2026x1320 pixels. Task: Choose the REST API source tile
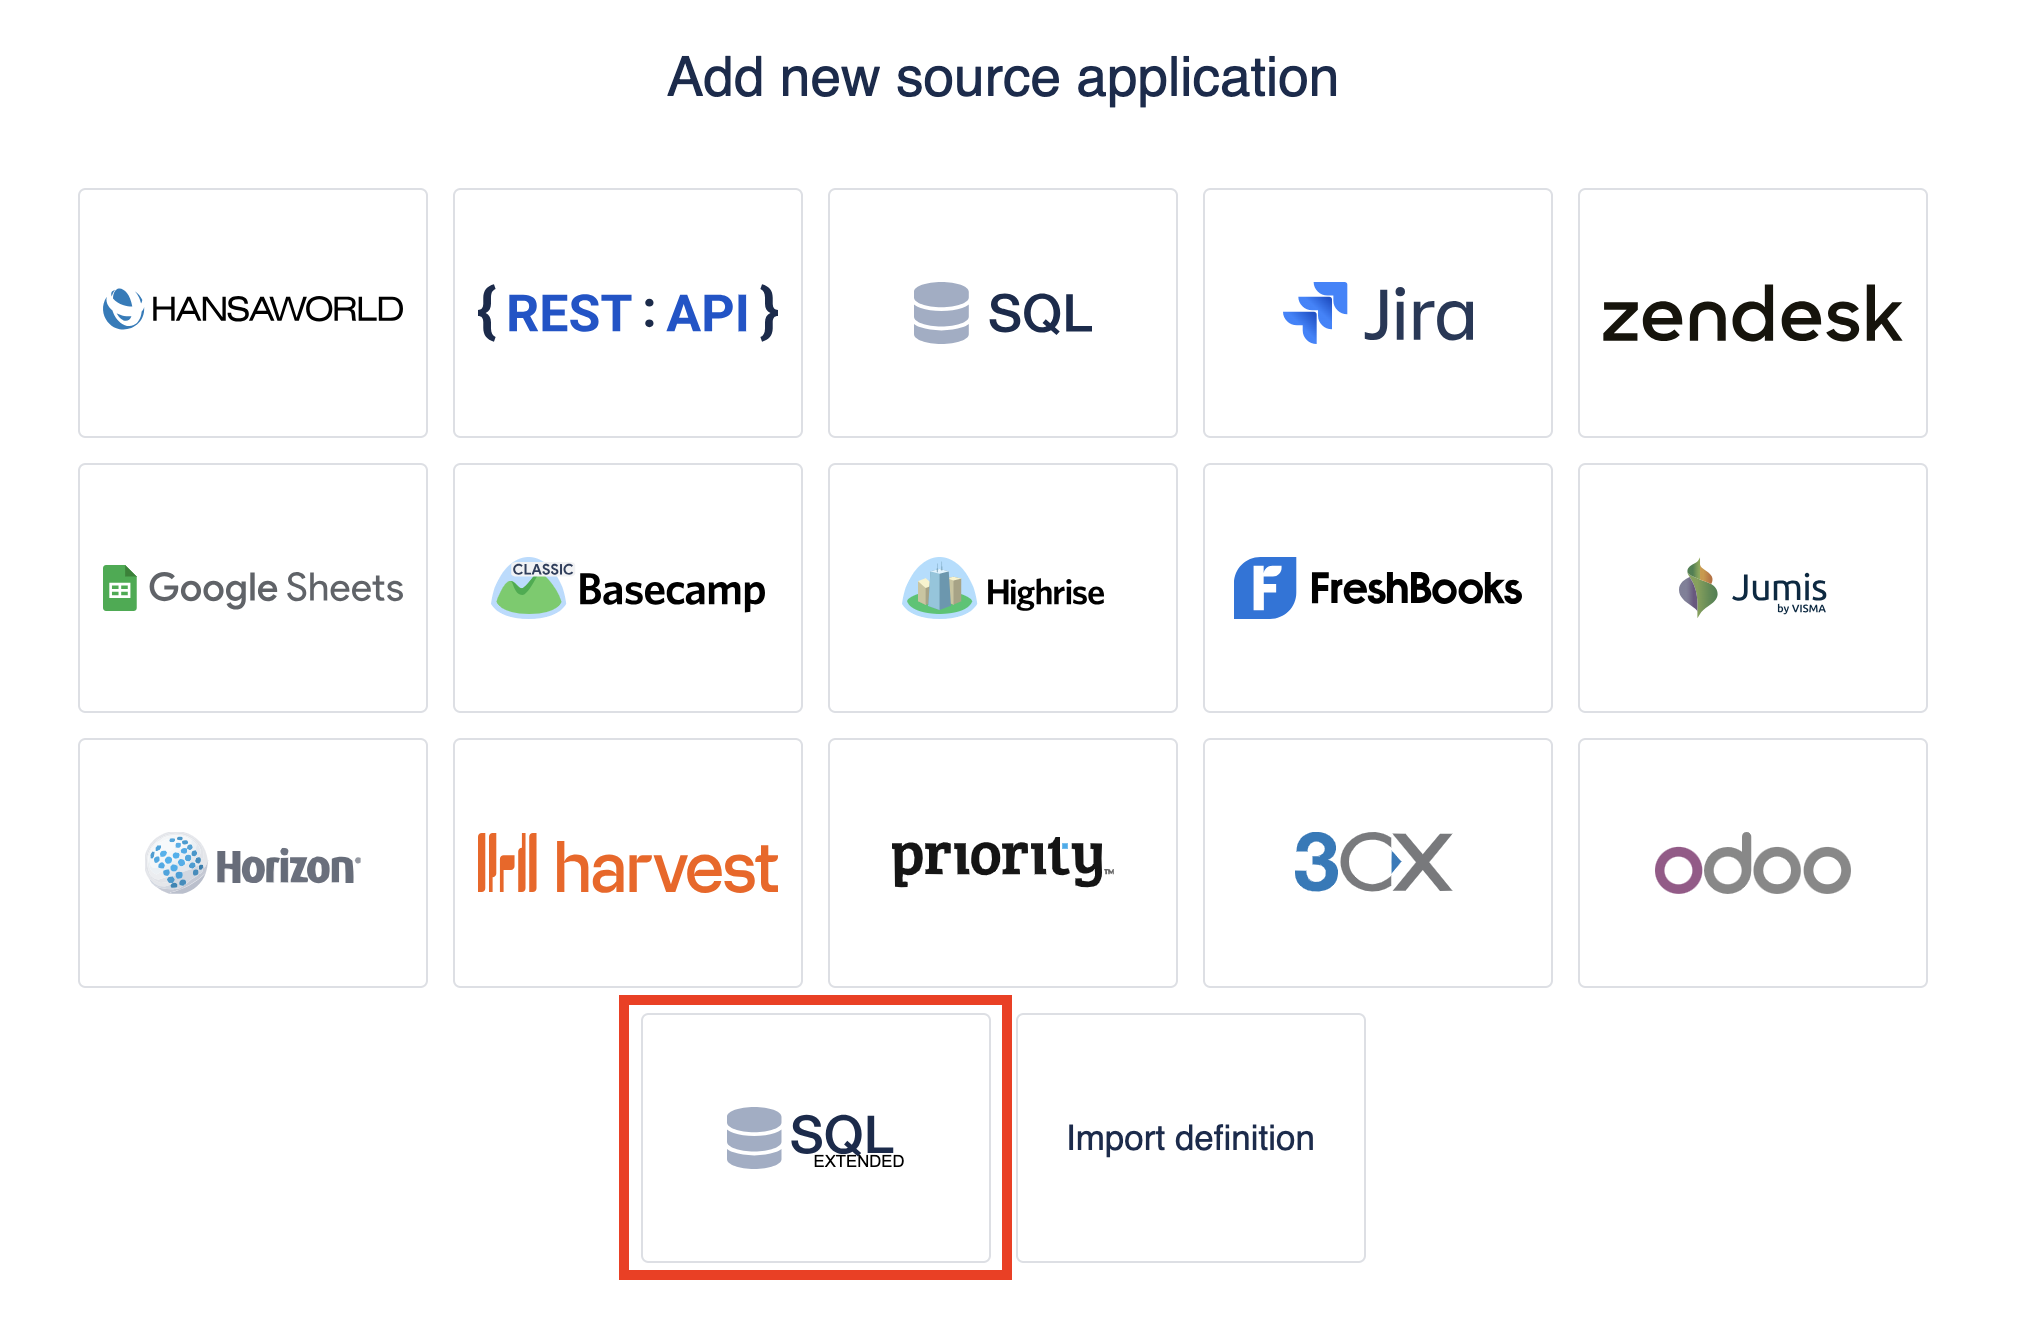(x=628, y=312)
